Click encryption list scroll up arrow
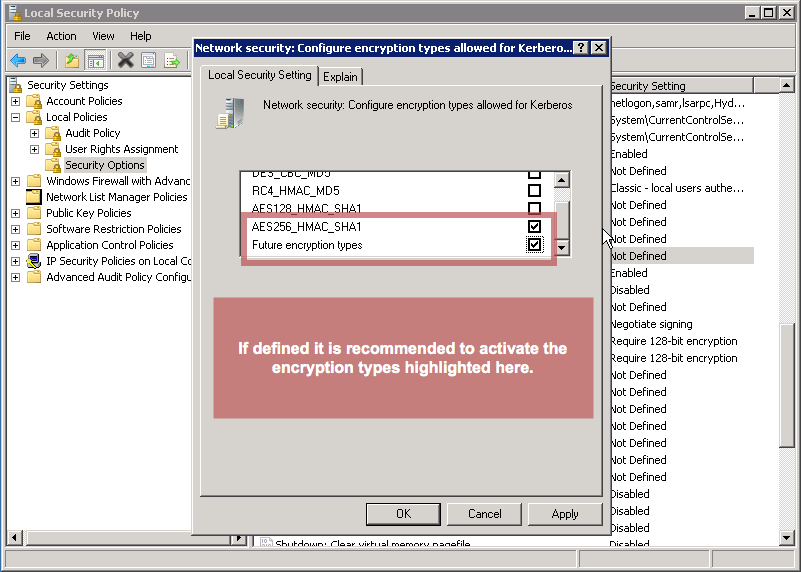 point(561,180)
